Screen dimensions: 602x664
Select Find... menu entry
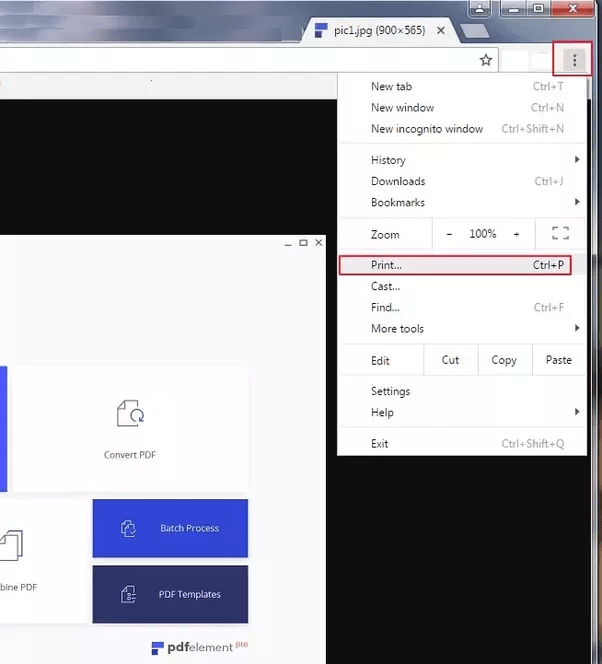[x=462, y=307]
